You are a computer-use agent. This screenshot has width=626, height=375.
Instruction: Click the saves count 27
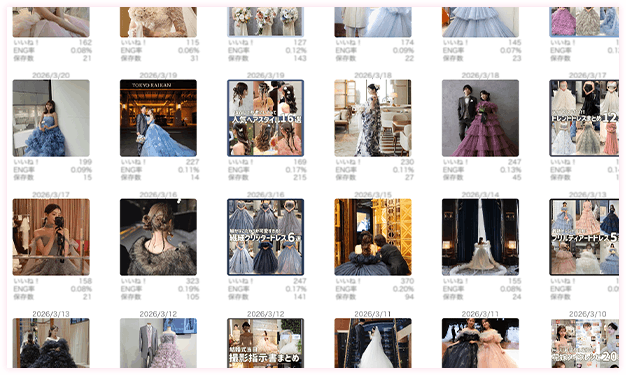(409, 177)
